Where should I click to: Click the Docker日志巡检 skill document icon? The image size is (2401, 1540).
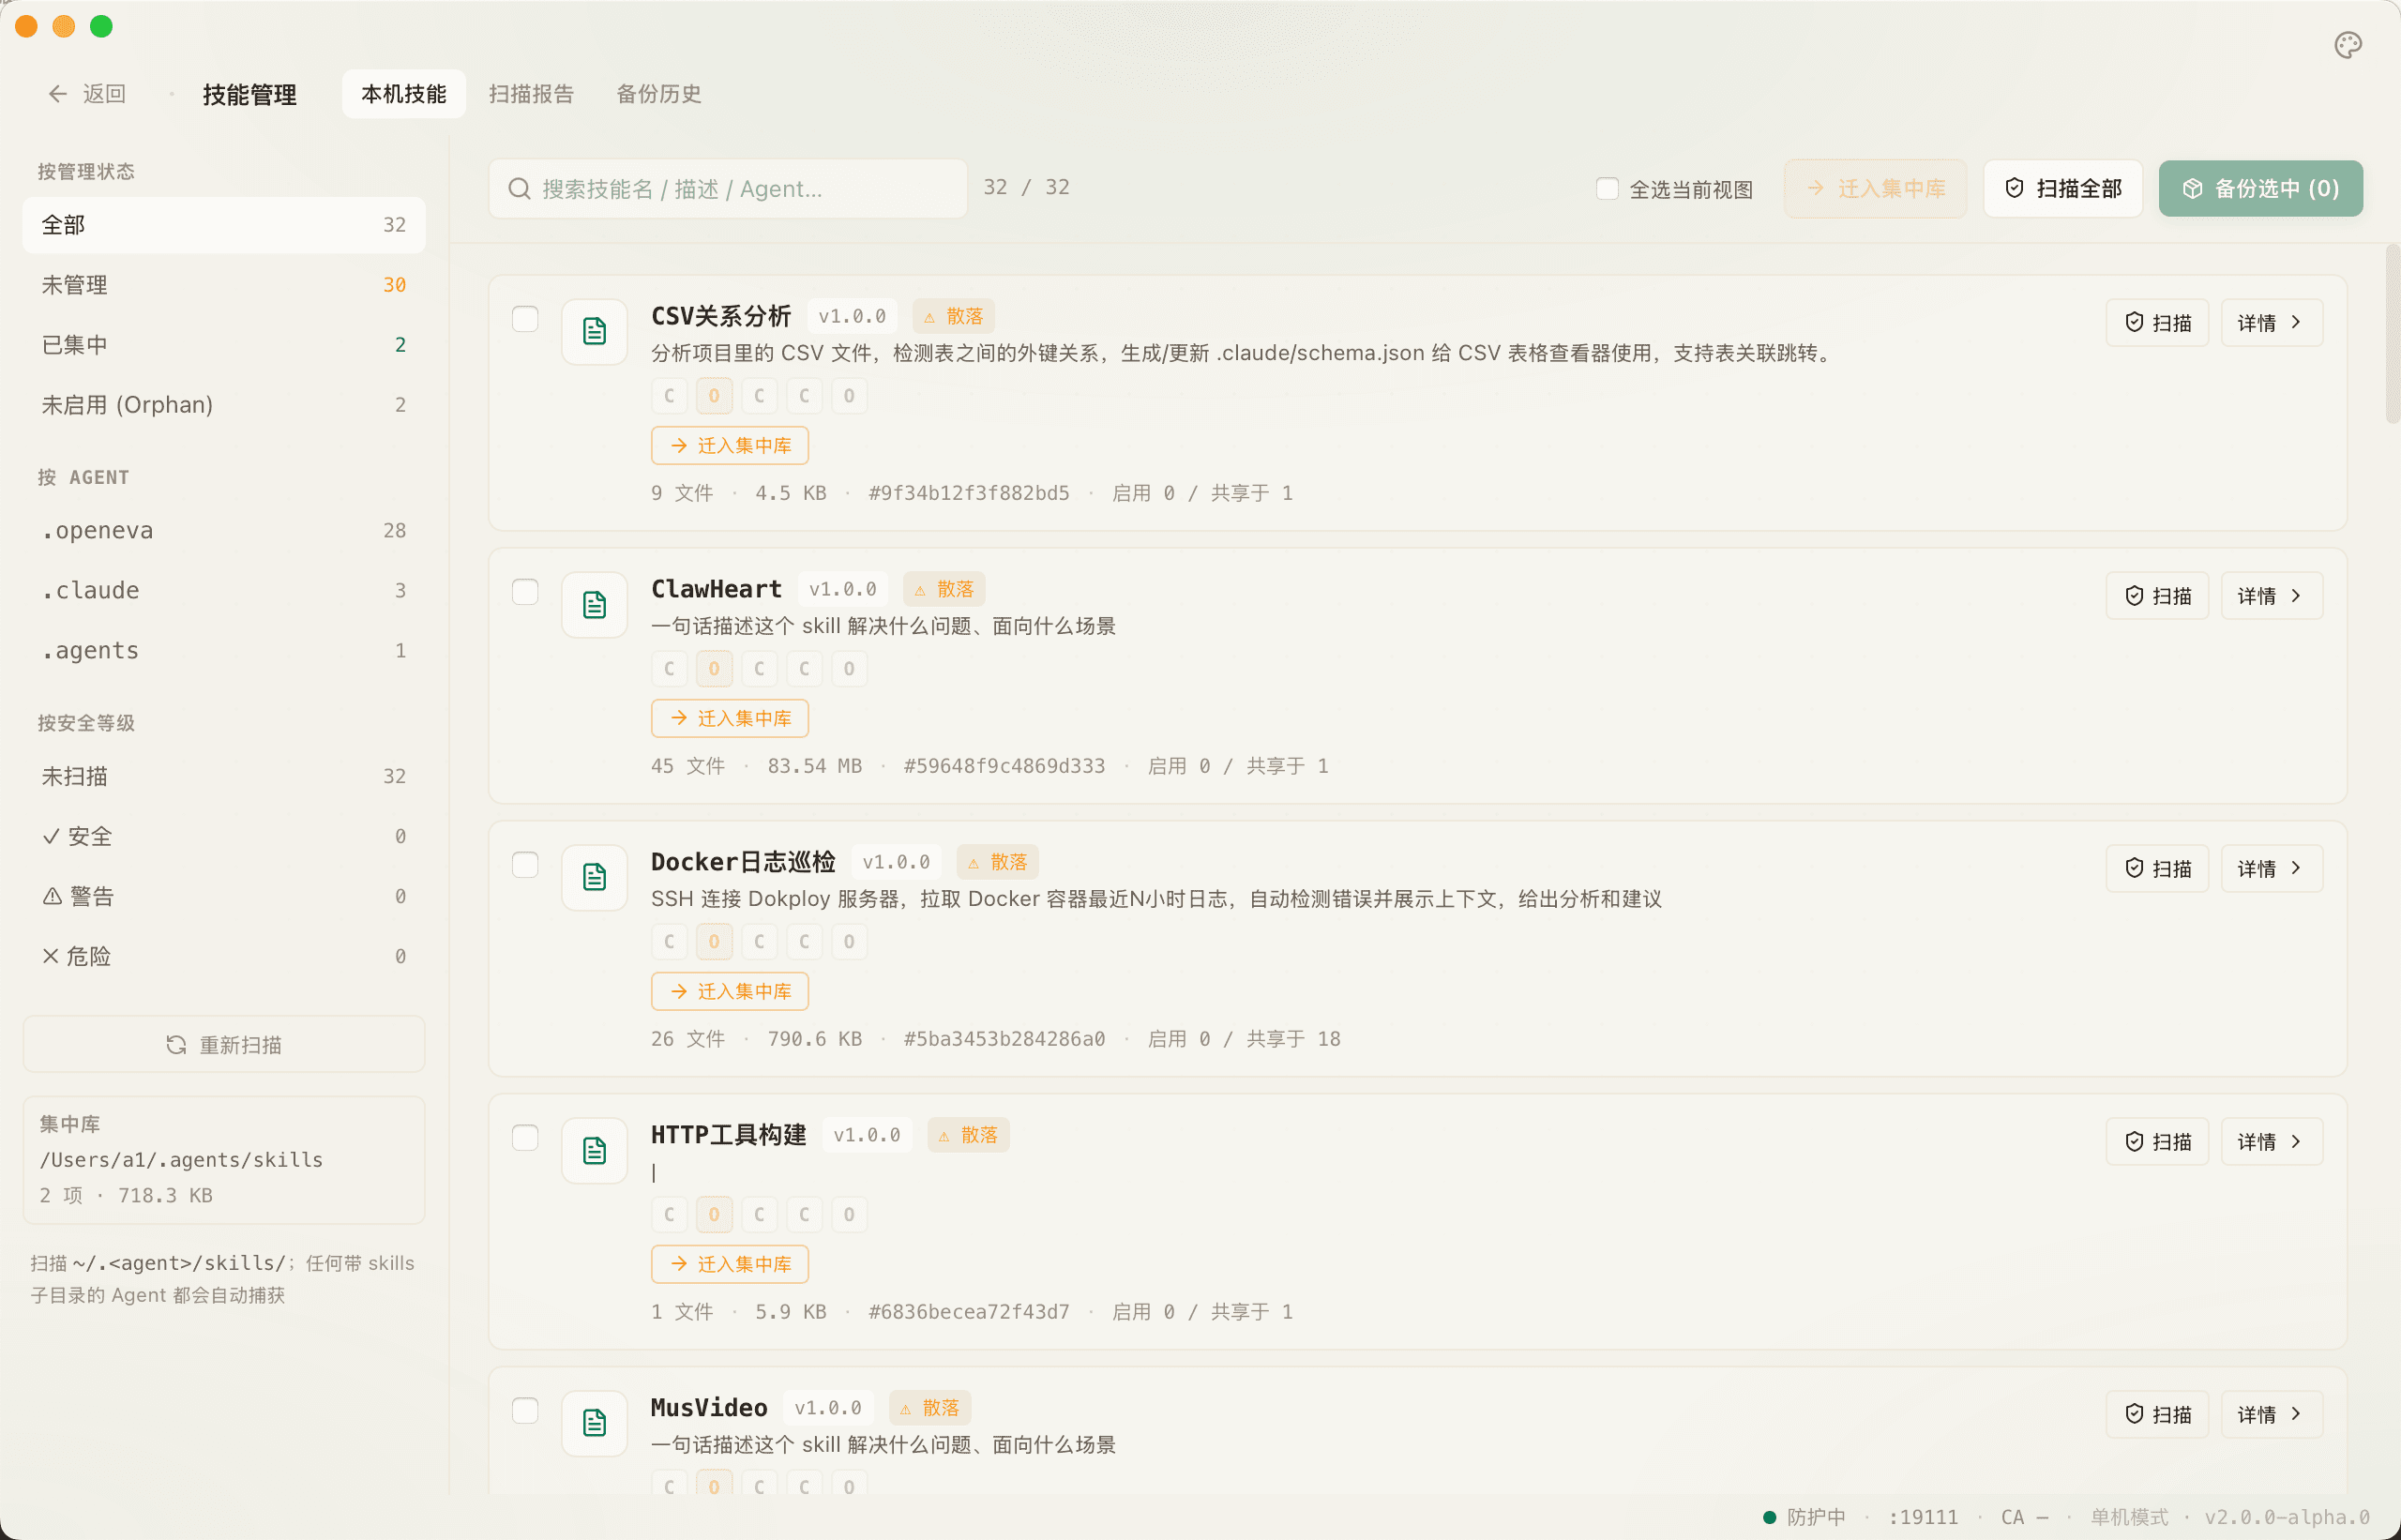(594, 877)
